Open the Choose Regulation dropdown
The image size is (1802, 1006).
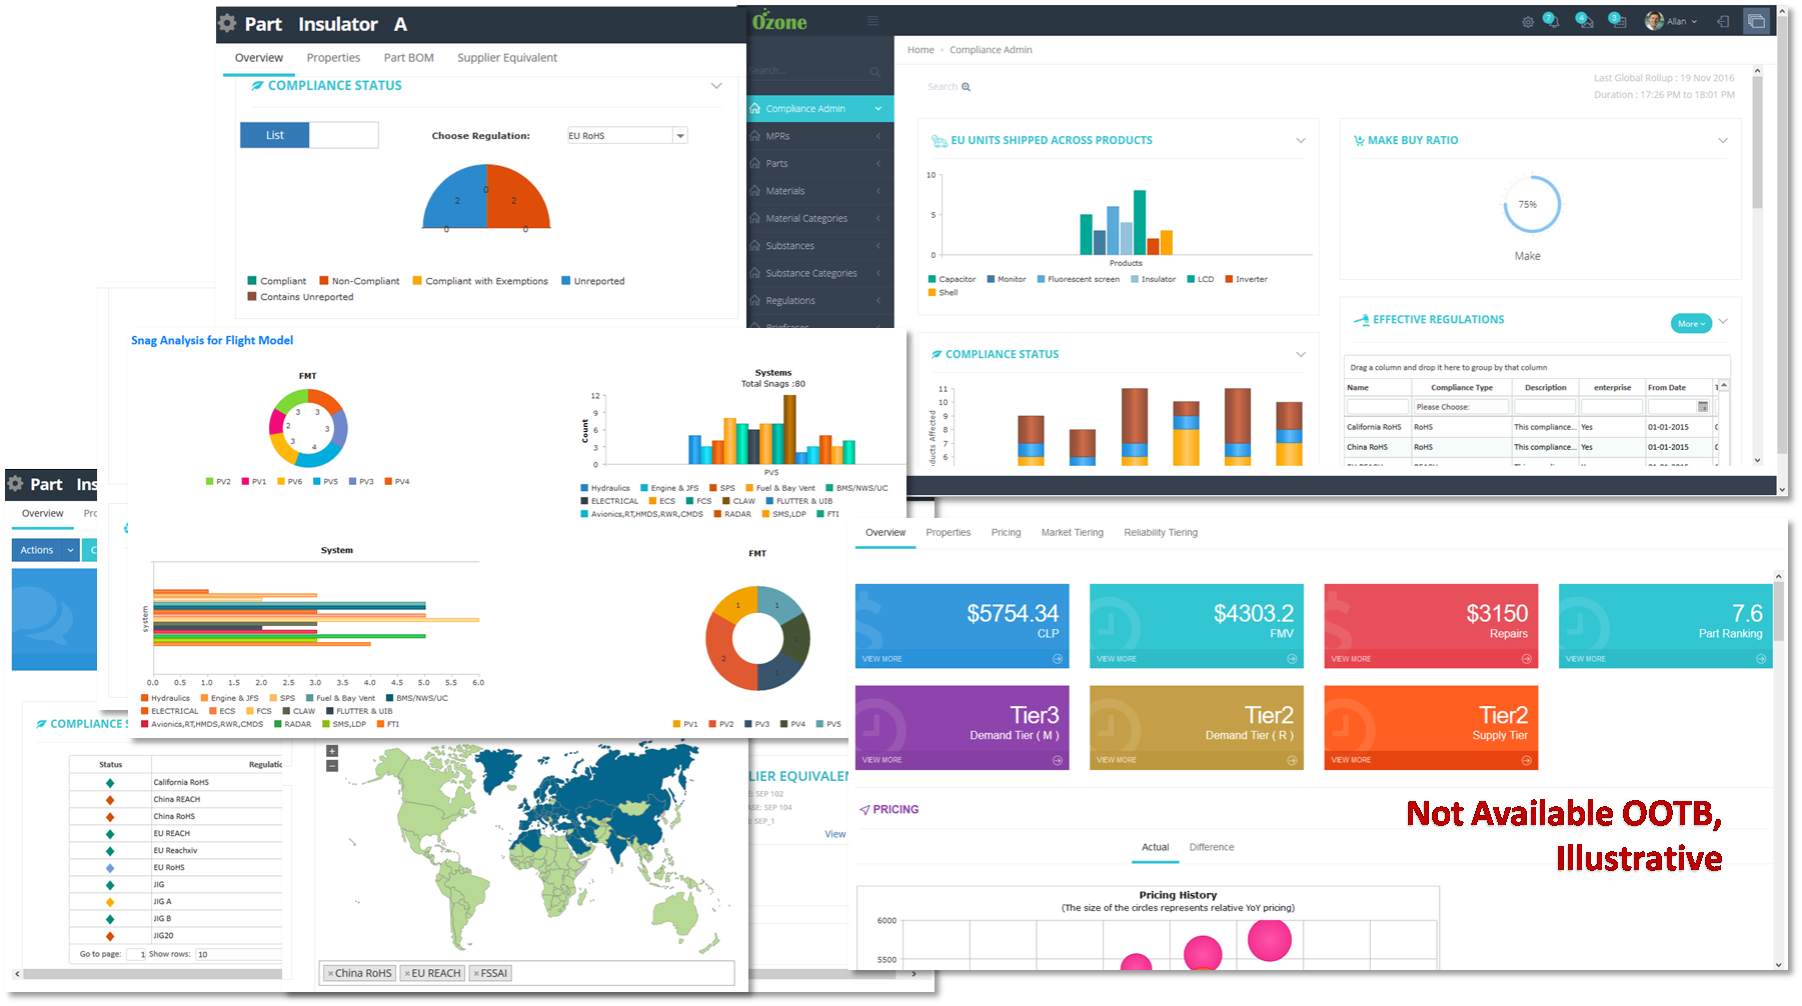[x=680, y=136]
